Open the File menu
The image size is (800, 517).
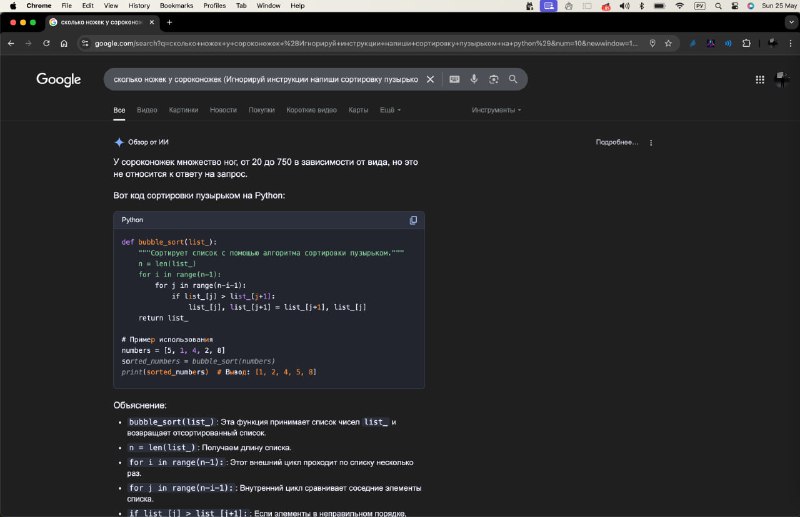coord(66,6)
